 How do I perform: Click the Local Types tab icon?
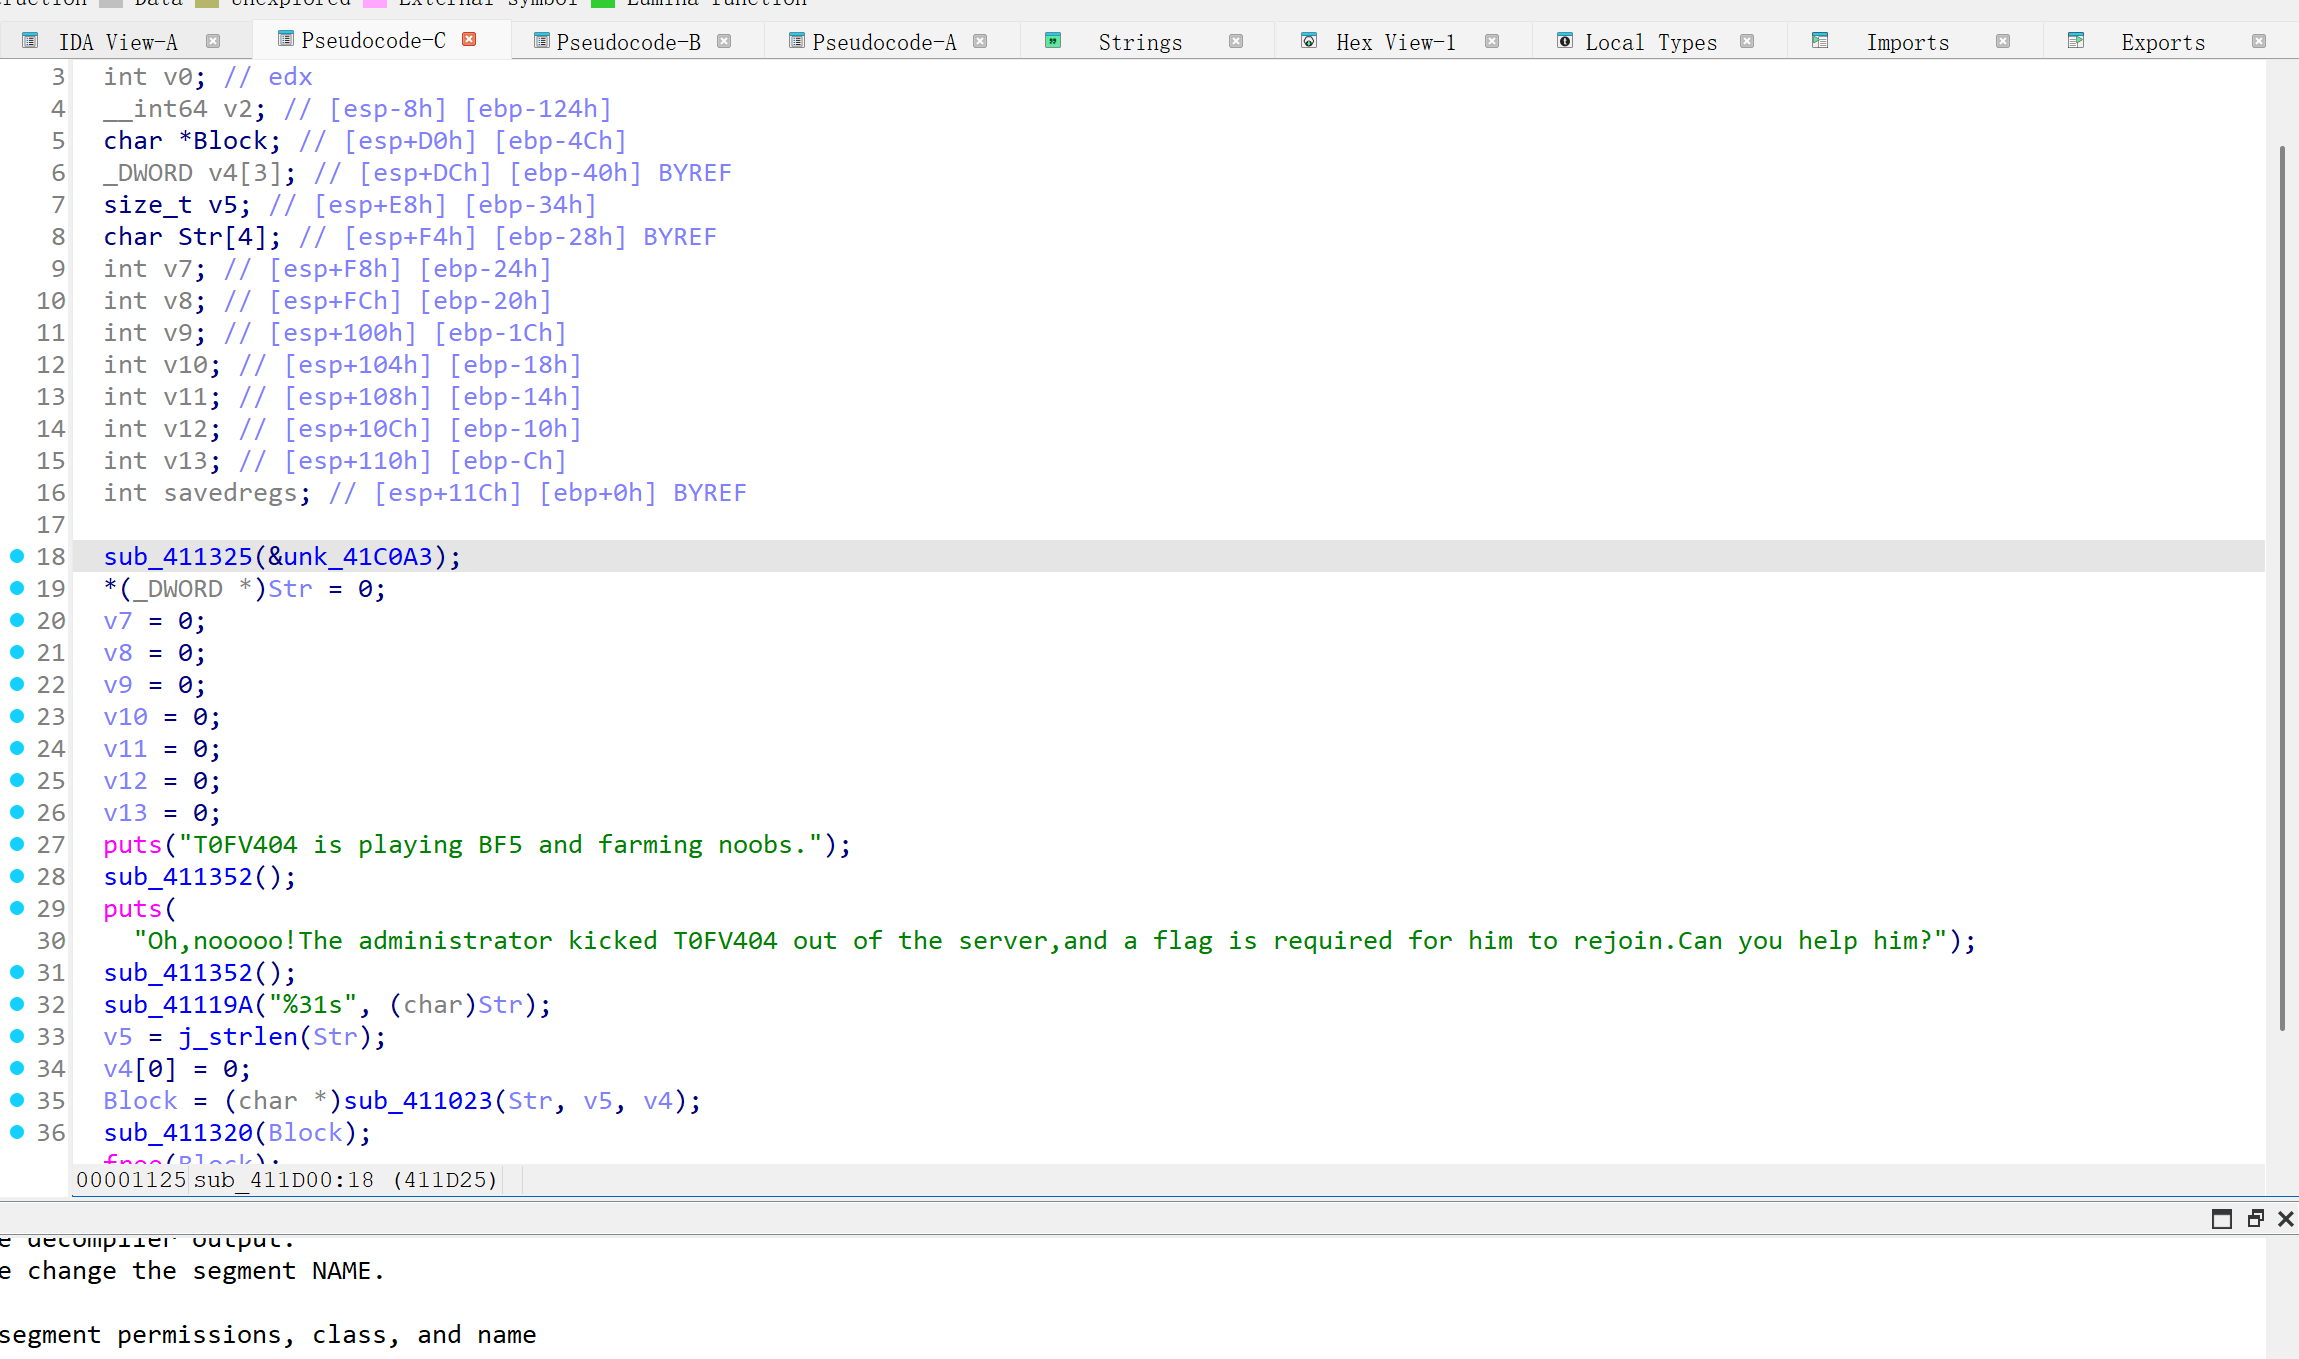pyautogui.click(x=1565, y=41)
